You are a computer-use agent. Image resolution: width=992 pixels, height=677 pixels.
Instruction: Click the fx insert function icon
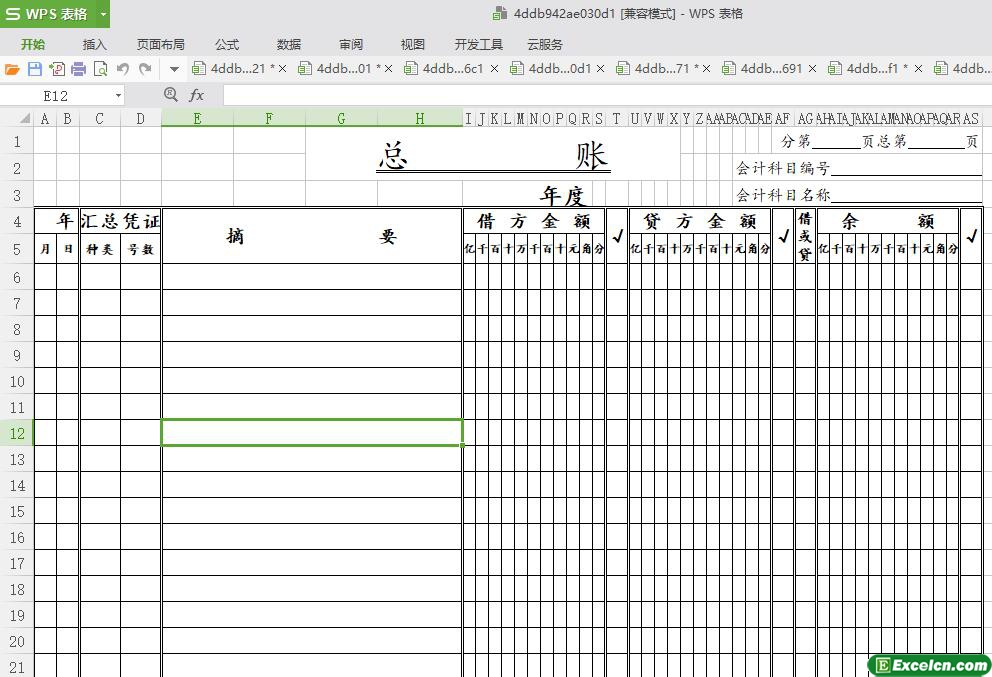tap(197, 96)
